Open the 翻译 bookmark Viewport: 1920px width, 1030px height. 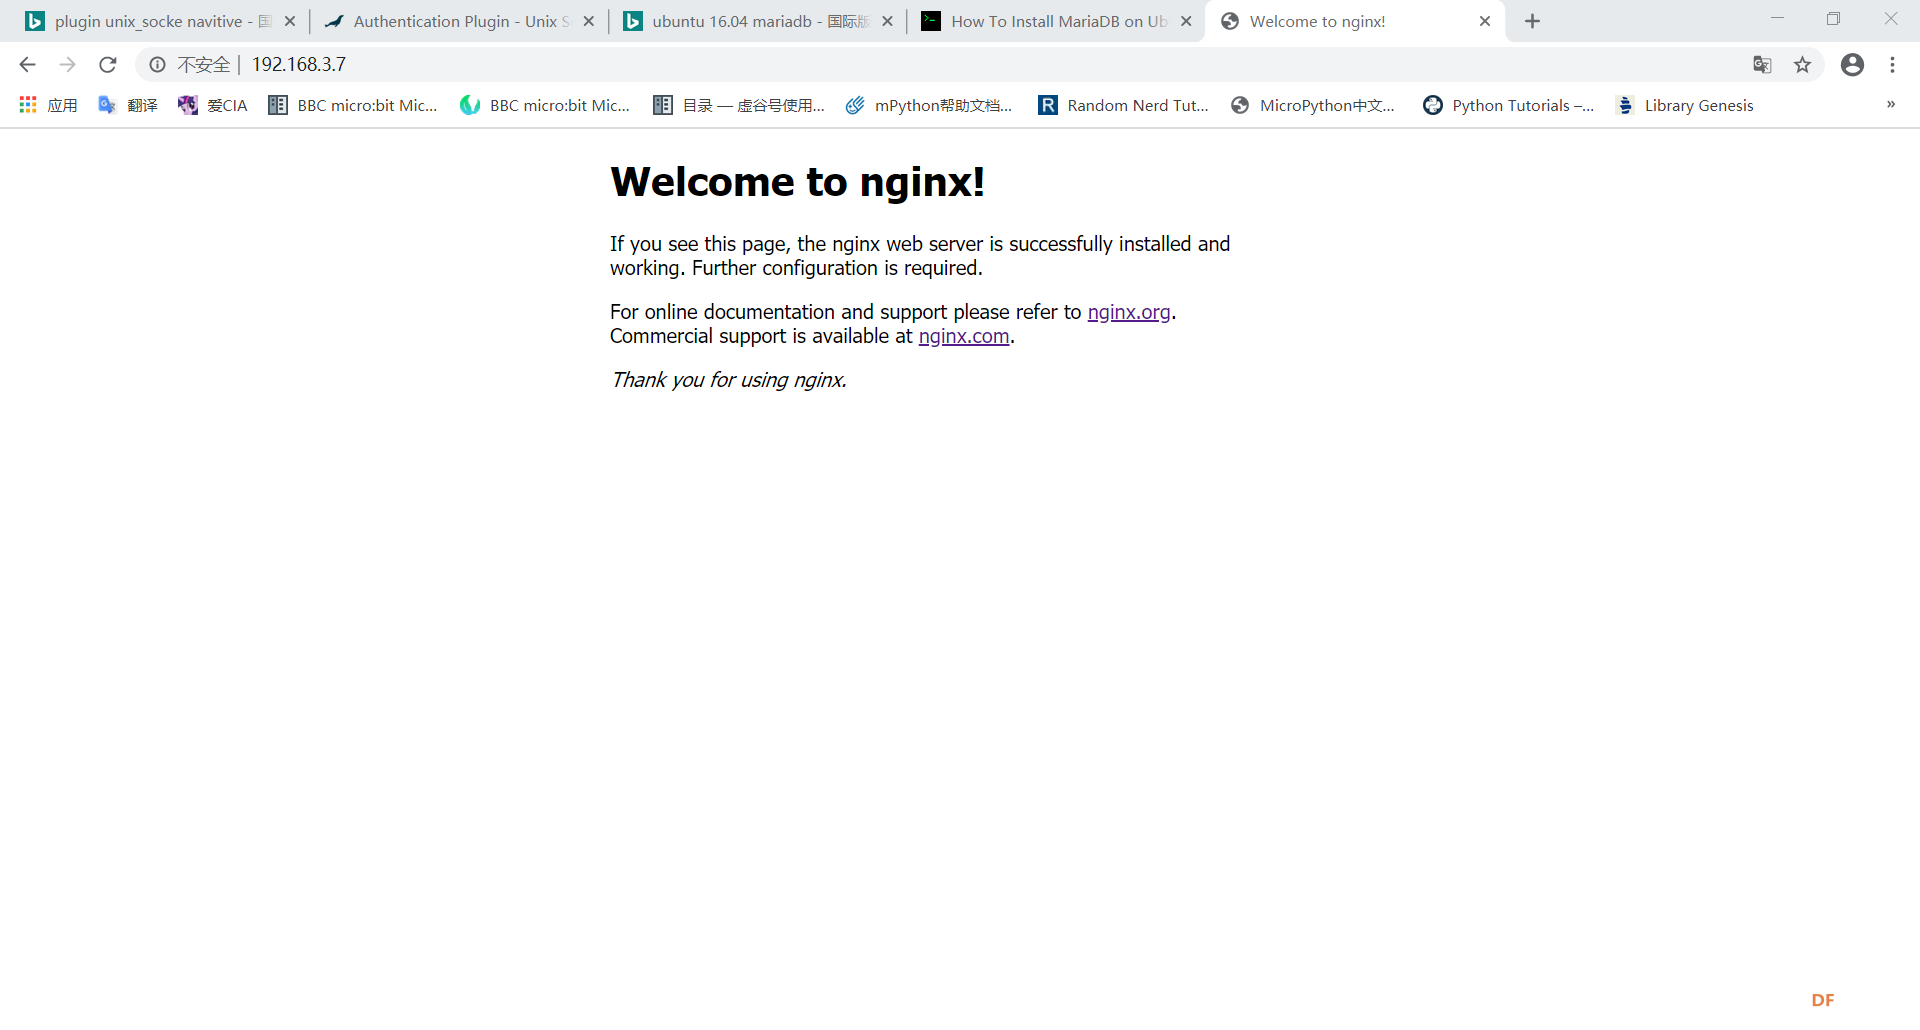tap(128, 105)
